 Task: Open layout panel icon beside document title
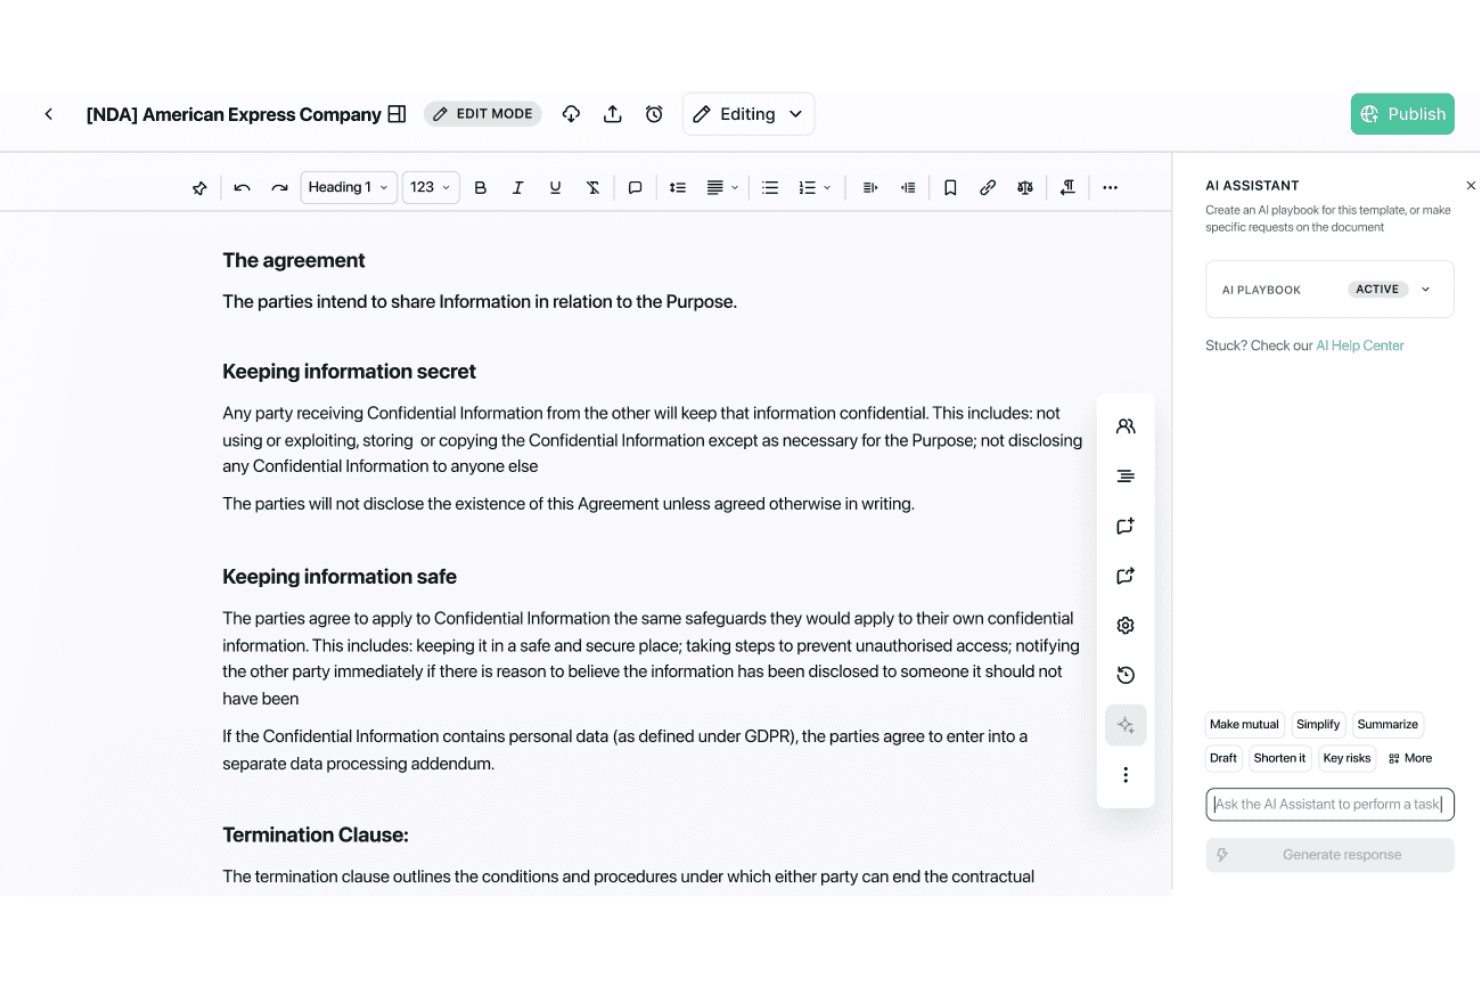tap(397, 114)
